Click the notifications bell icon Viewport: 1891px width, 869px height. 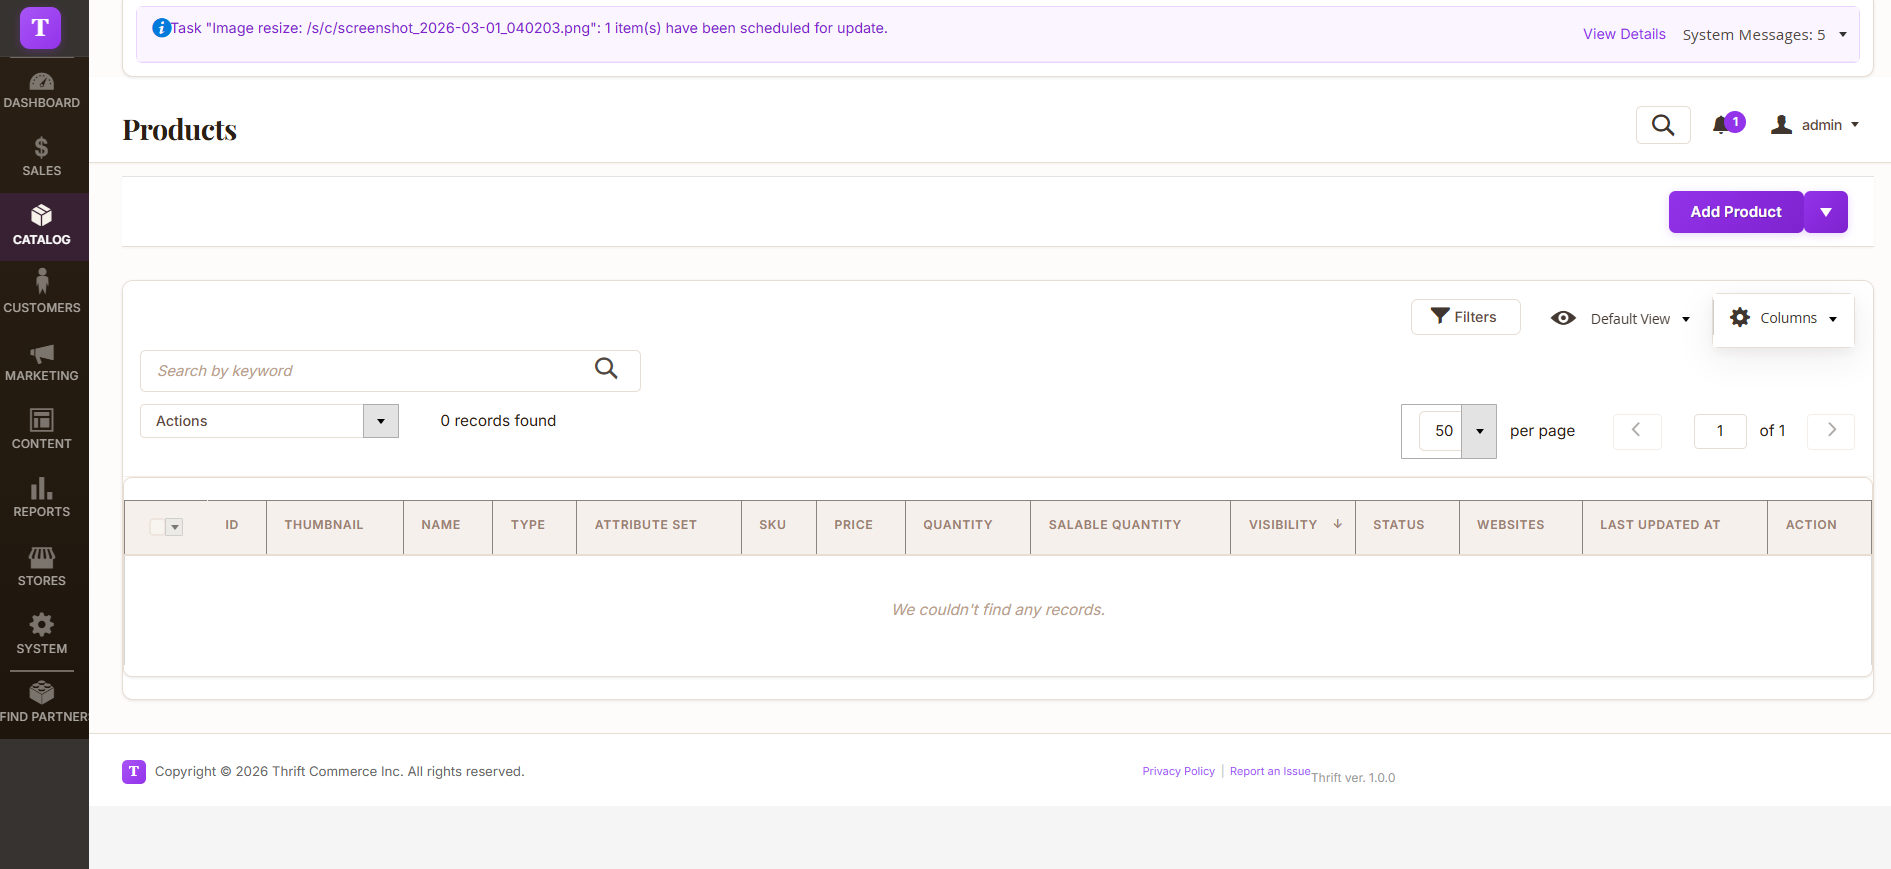pos(1720,125)
